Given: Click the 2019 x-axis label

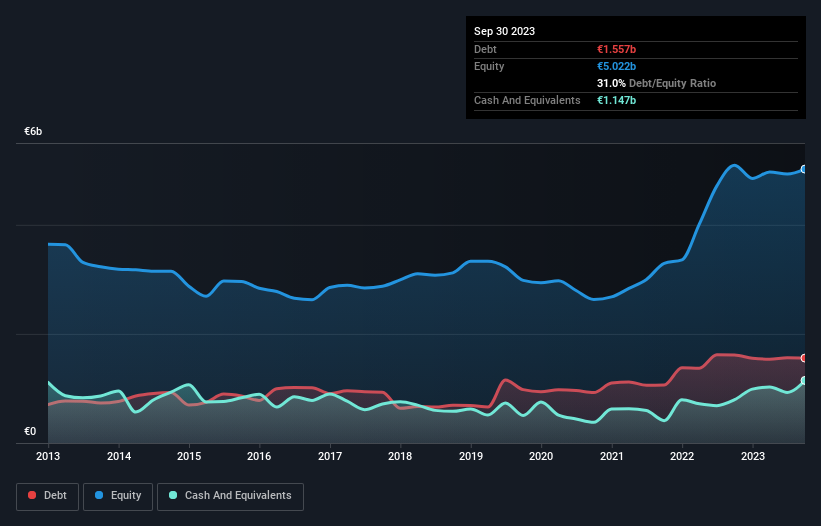Looking at the screenshot, I should pyautogui.click(x=471, y=456).
